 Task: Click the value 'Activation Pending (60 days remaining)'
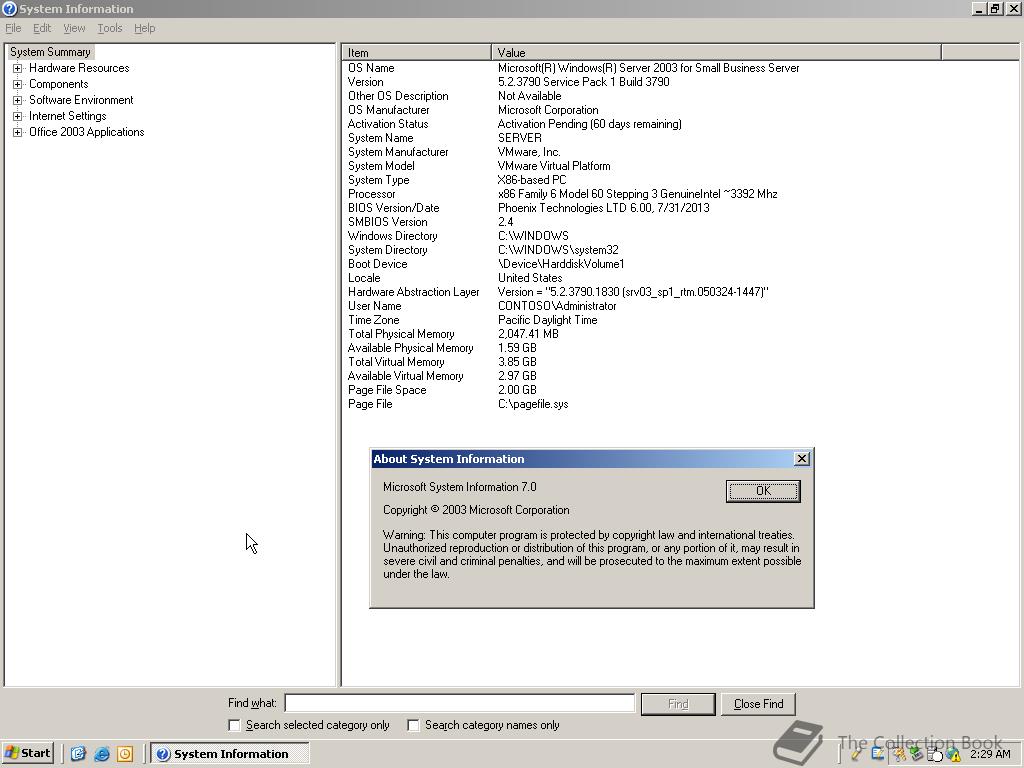590,124
